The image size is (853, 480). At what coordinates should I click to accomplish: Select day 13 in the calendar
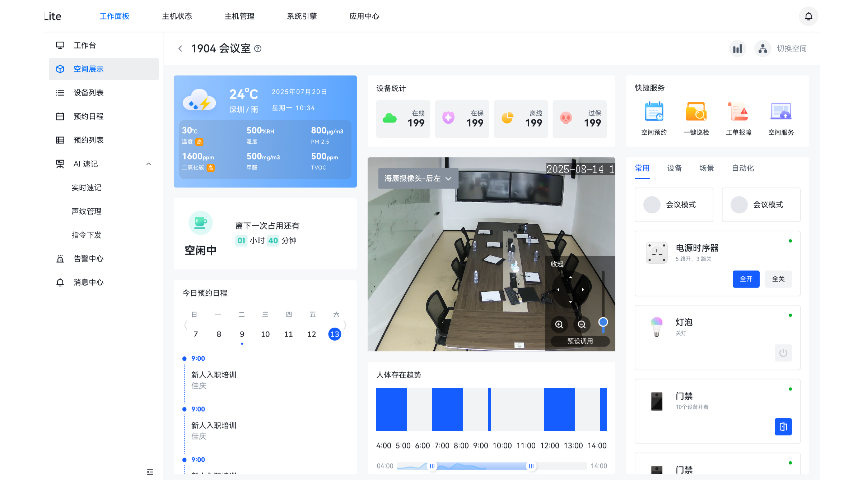click(335, 334)
